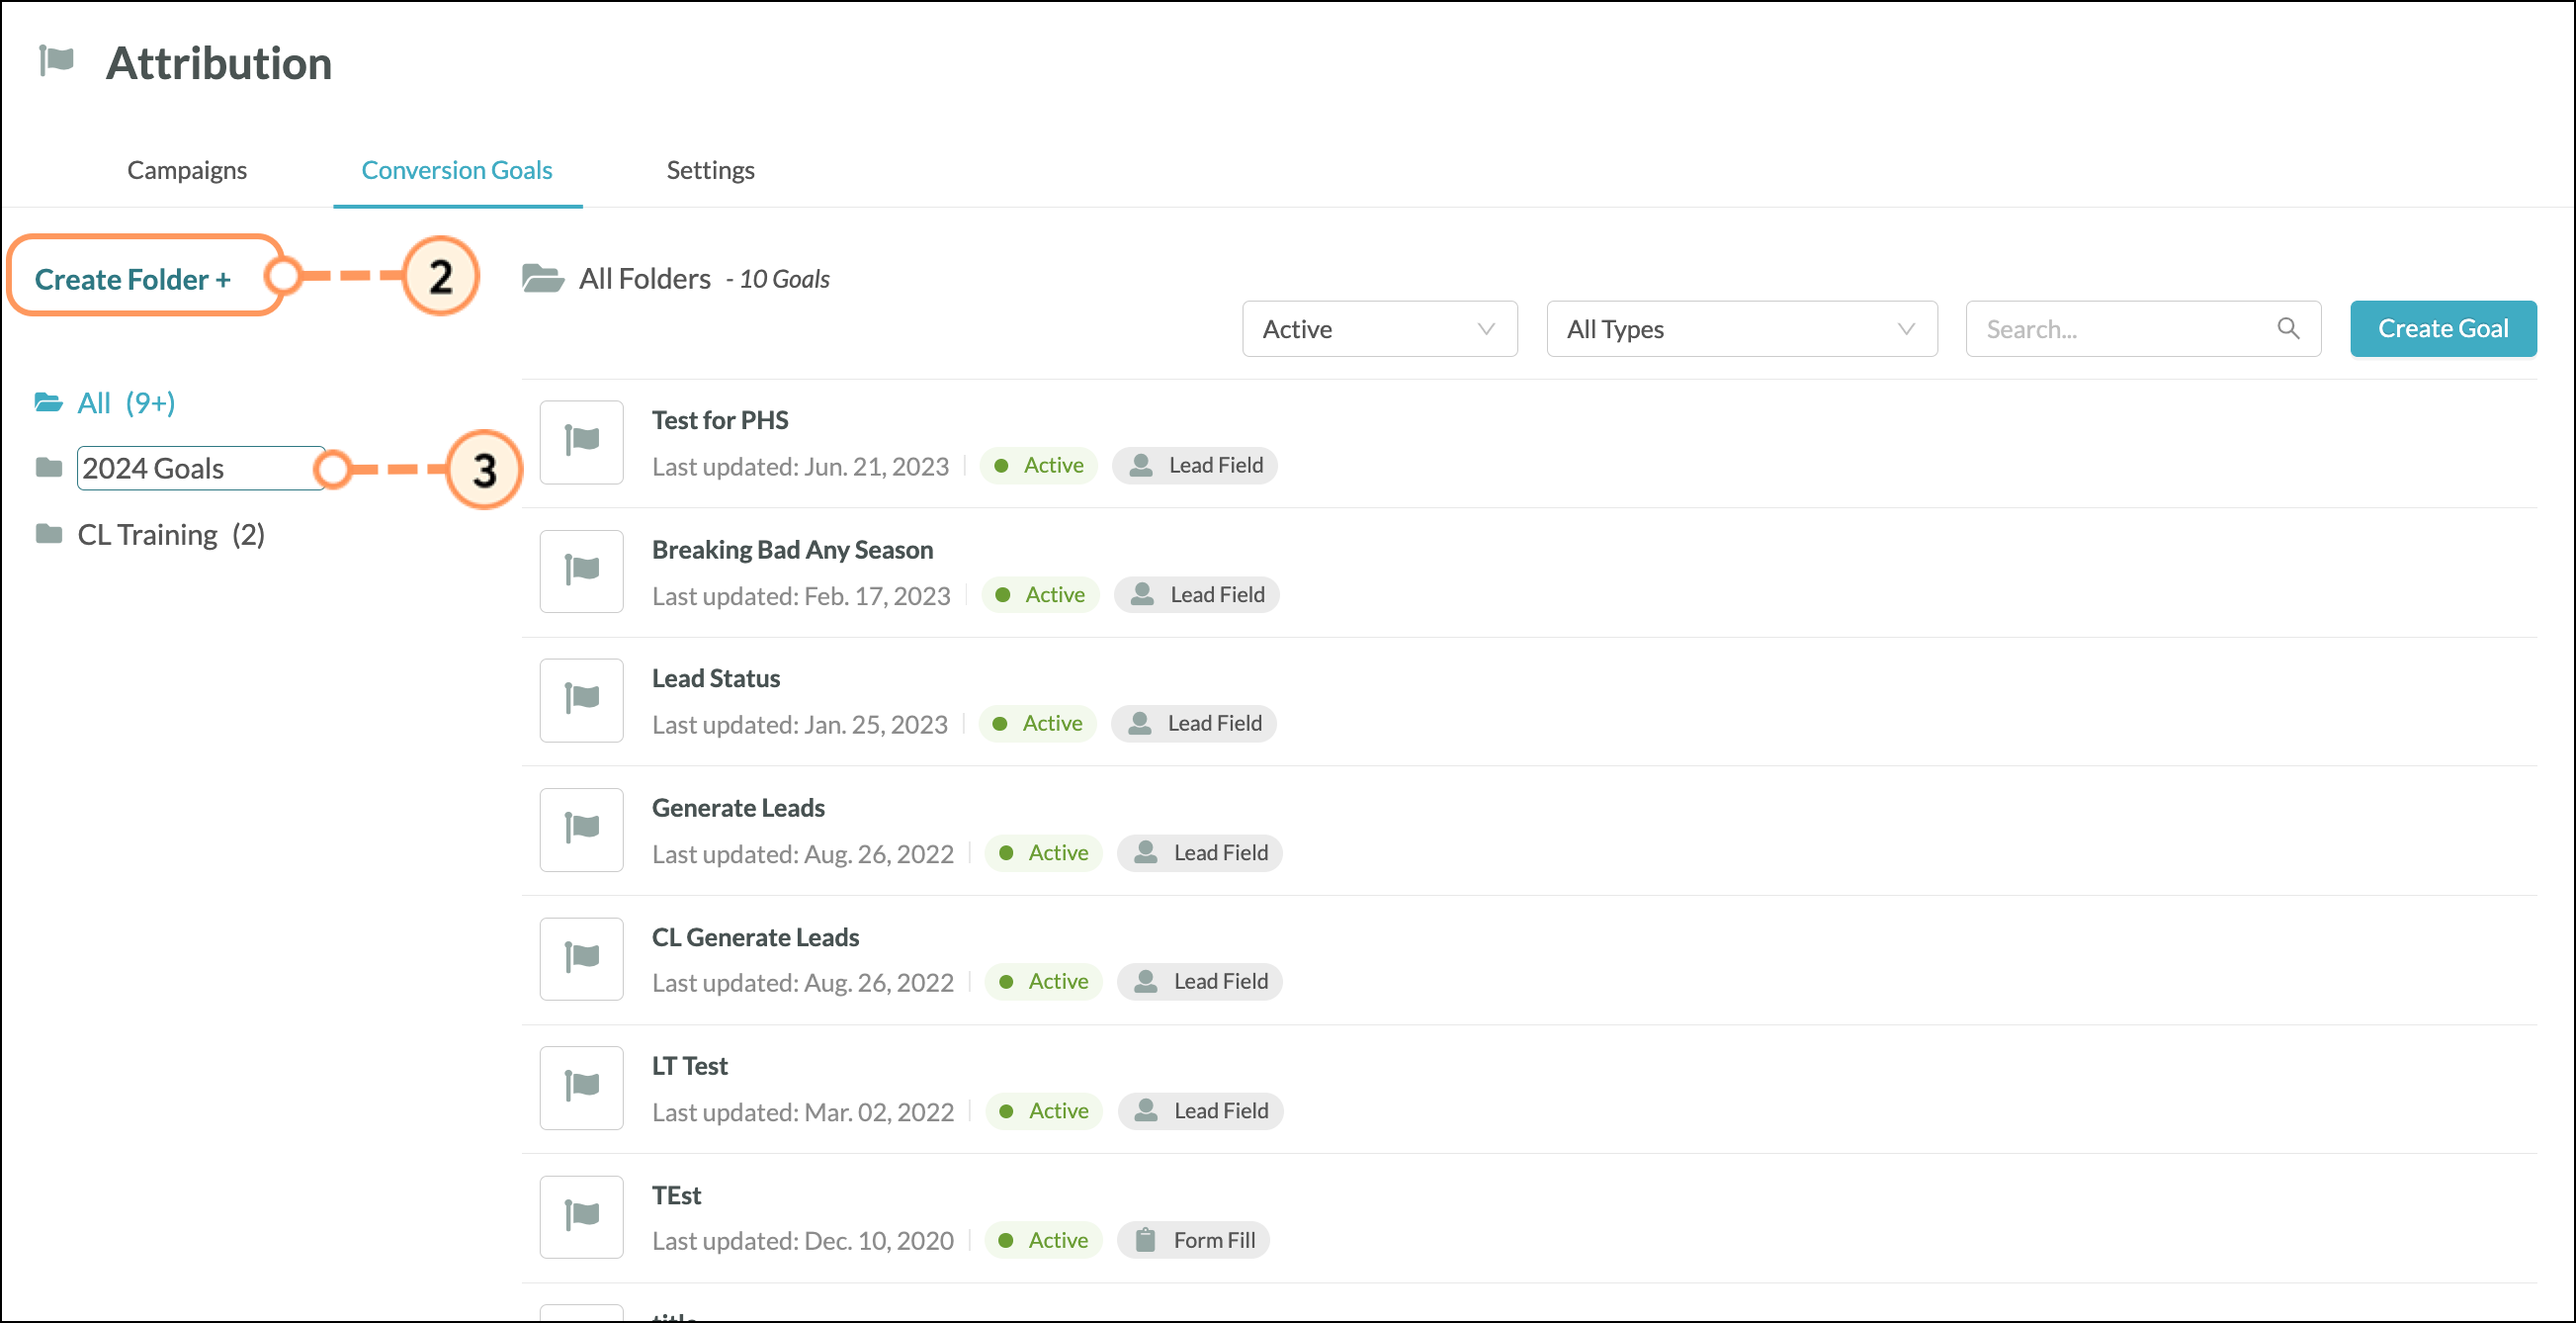Click the open folder icon beside All
The width and height of the screenshot is (2576, 1323).
(x=48, y=402)
